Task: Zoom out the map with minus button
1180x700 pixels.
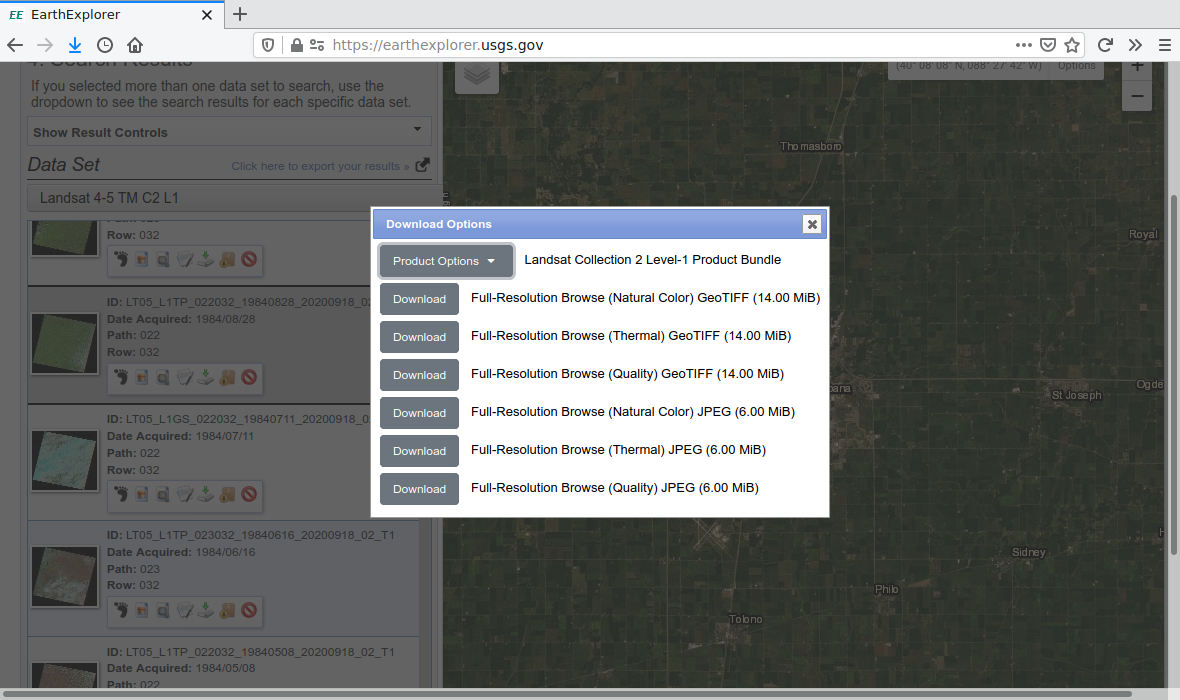Action: (1137, 97)
